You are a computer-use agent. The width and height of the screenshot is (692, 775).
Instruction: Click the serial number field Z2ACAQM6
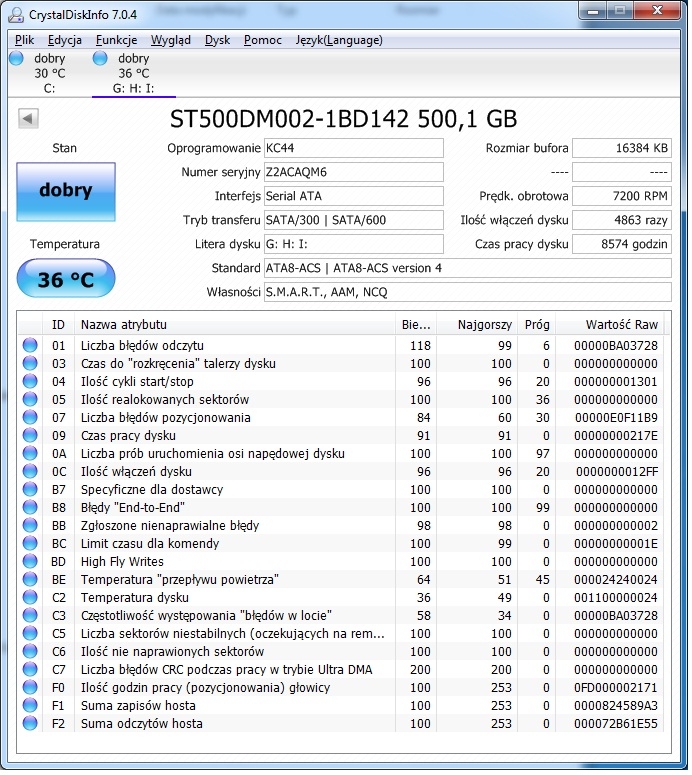[x=353, y=172]
